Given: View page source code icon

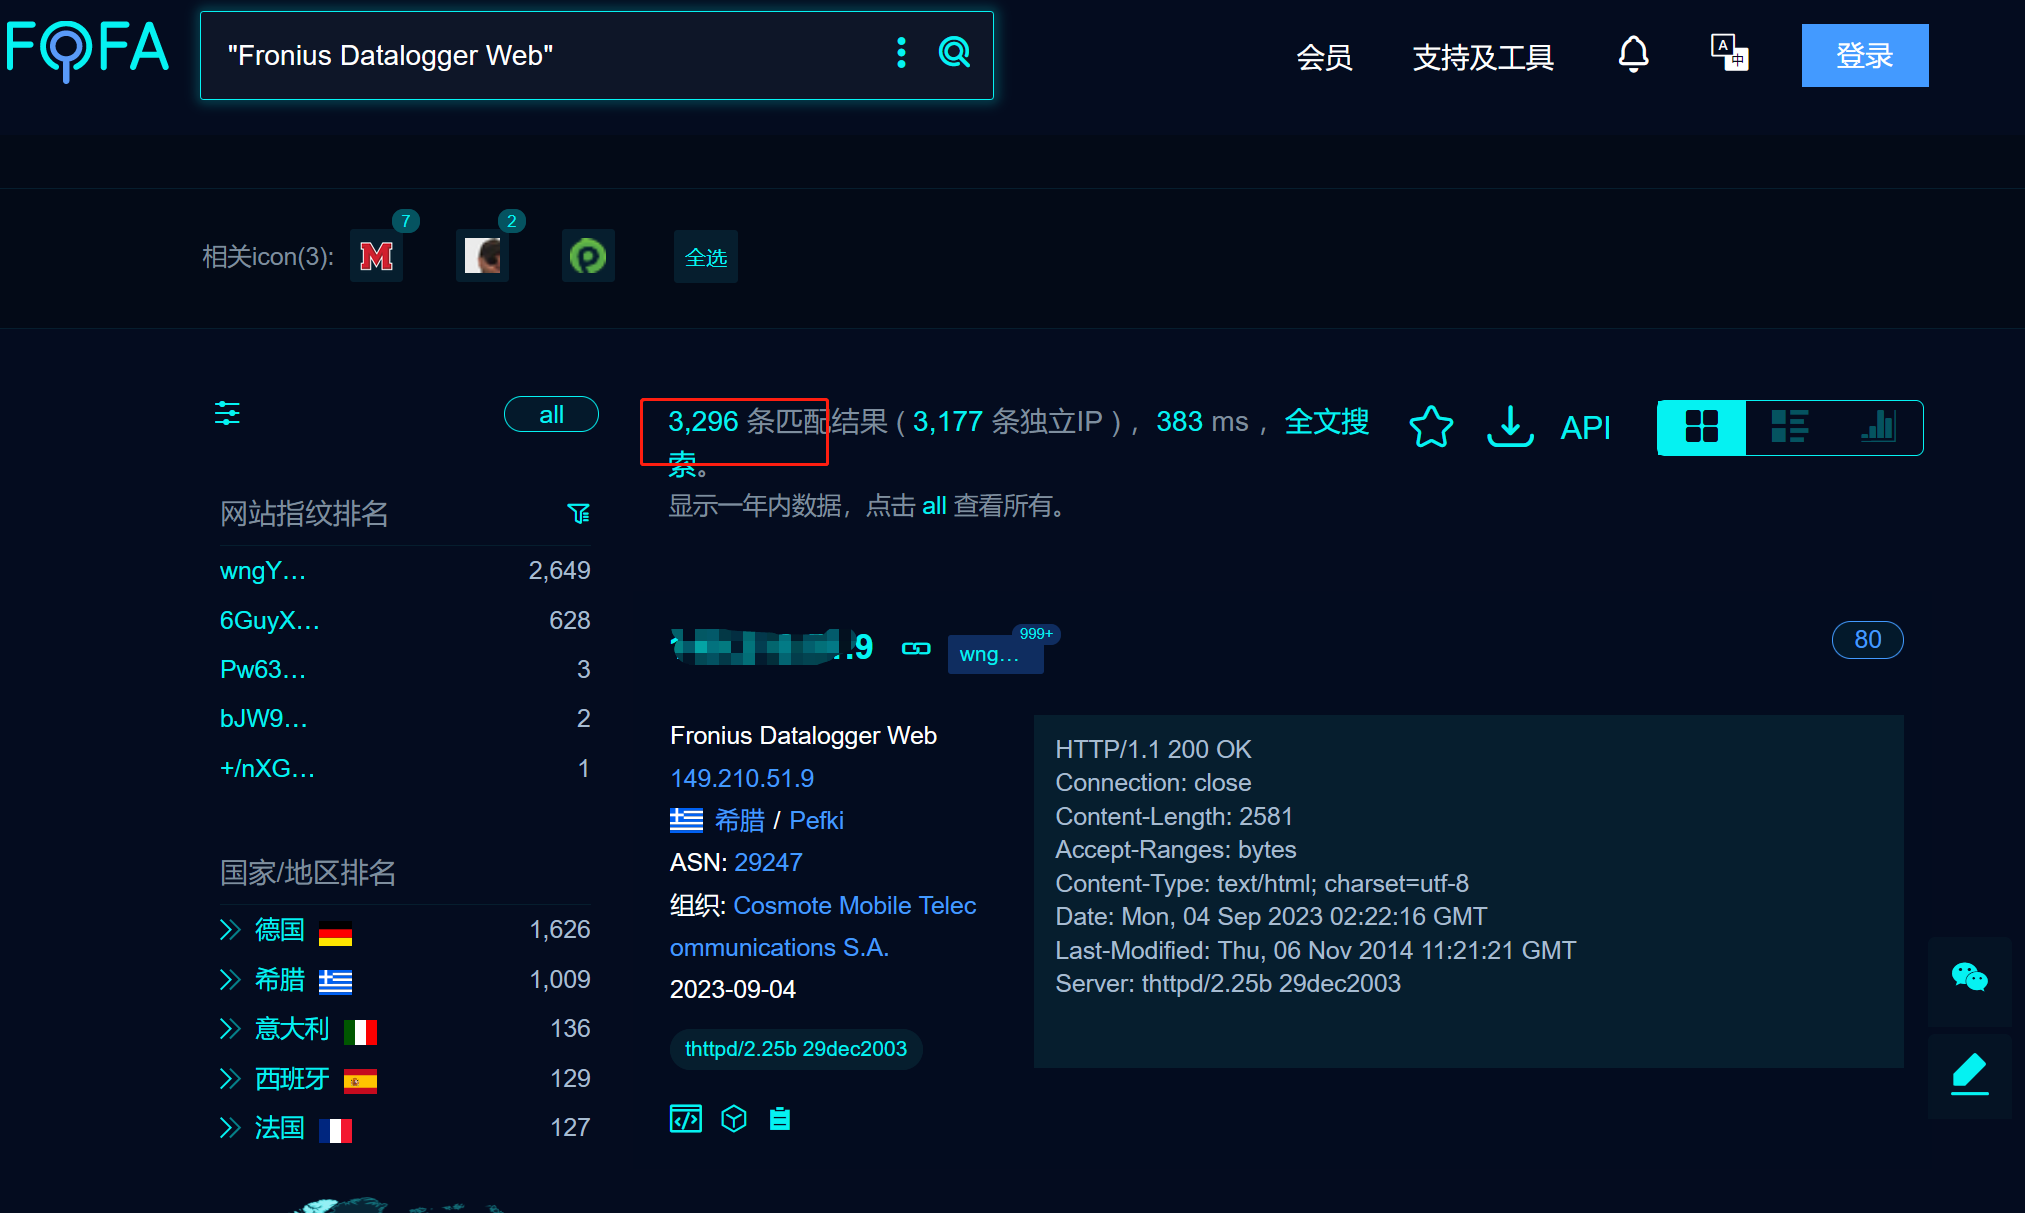Looking at the screenshot, I should tap(686, 1119).
